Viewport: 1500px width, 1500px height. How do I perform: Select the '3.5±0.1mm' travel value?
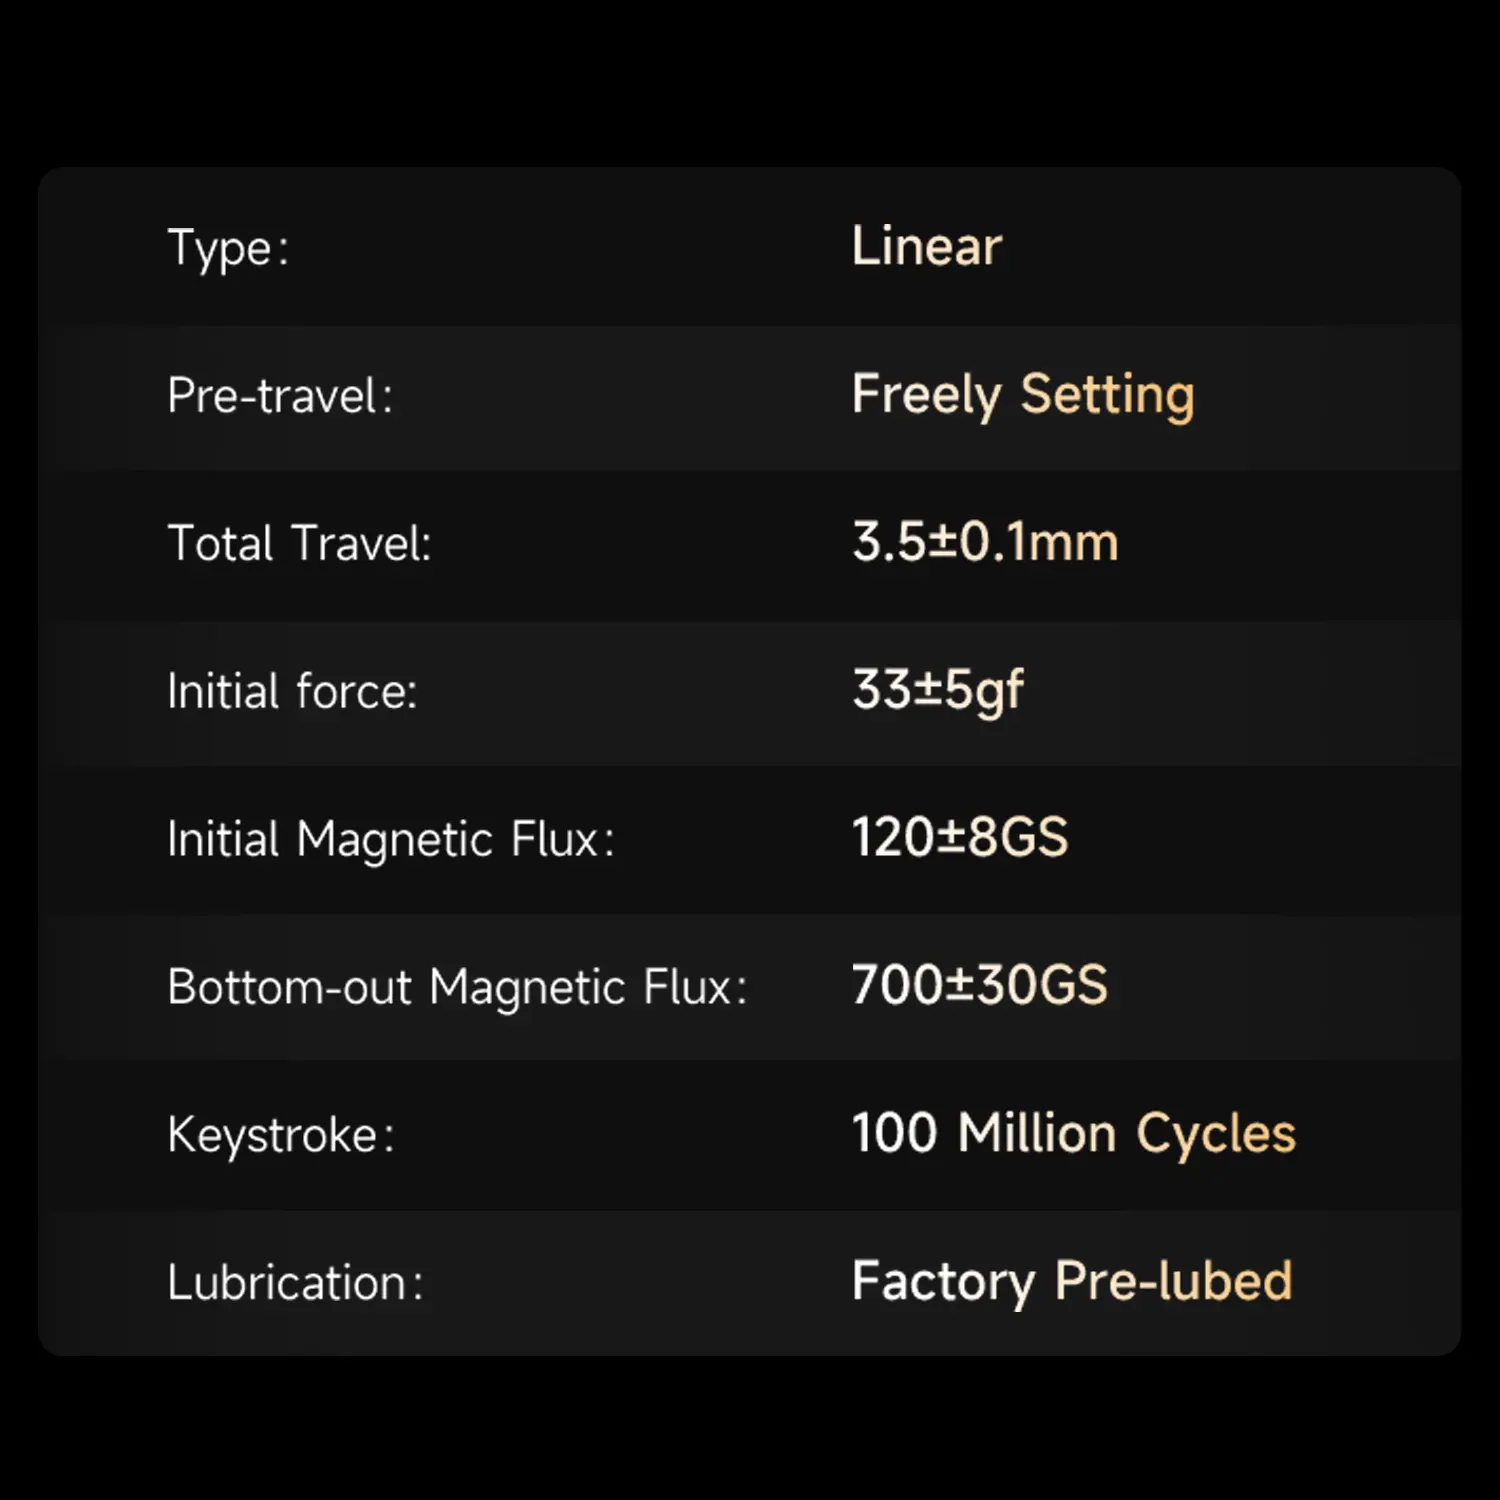click(985, 542)
